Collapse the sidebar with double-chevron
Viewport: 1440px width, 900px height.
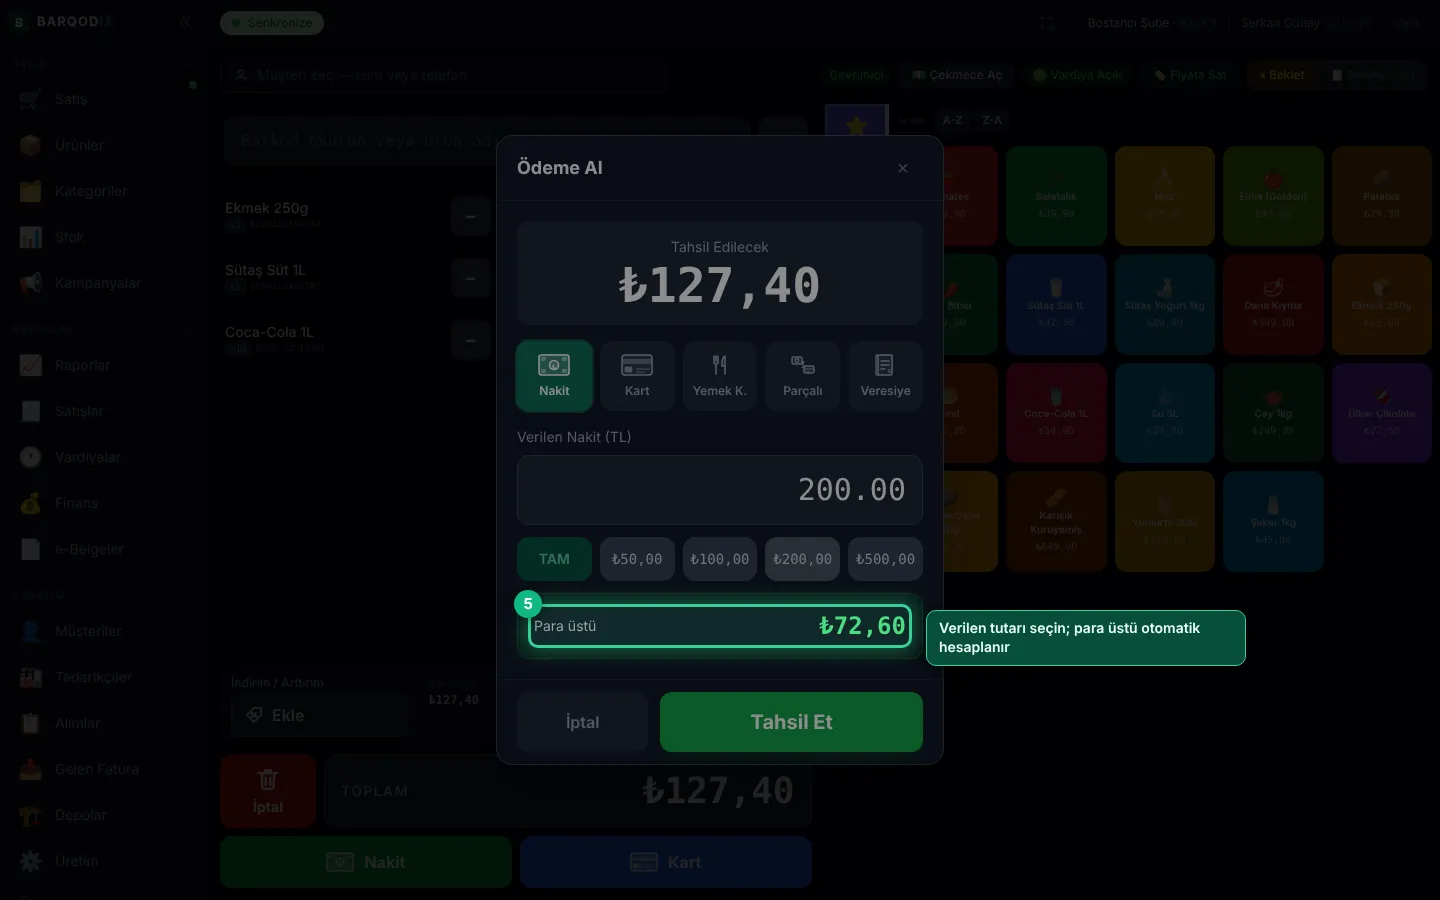point(185,22)
